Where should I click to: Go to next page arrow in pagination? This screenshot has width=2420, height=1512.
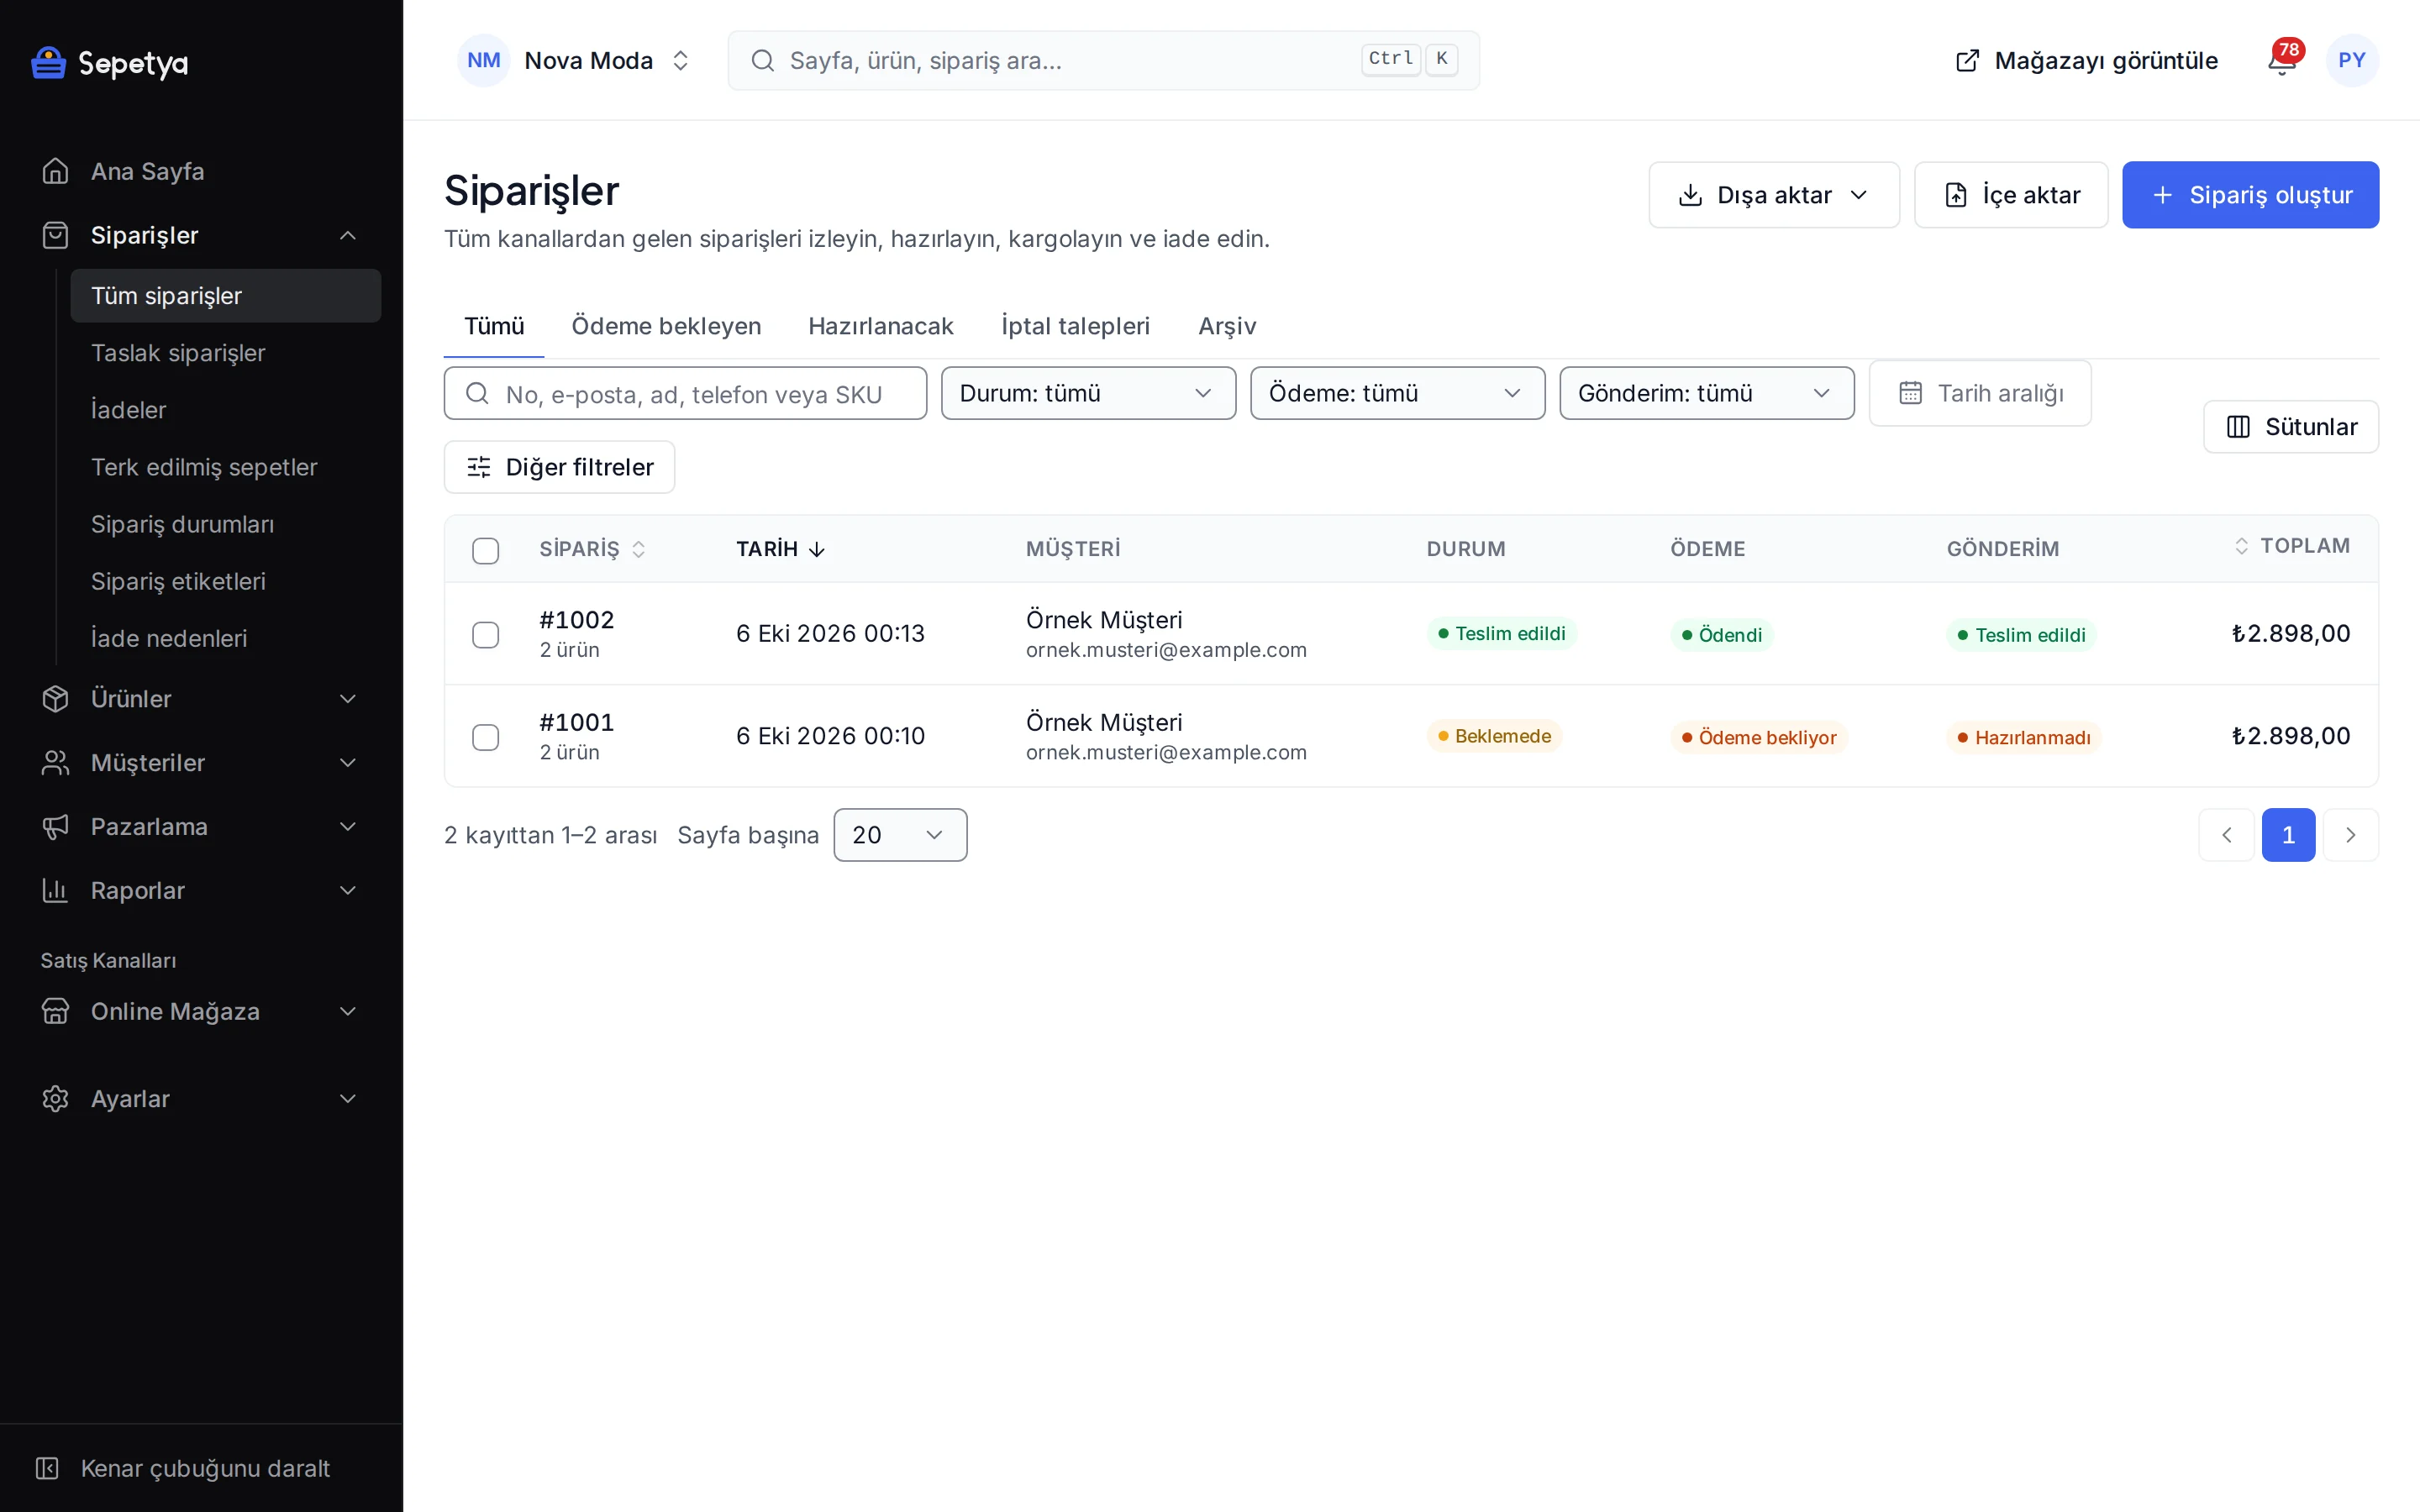tap(2350, 834)
